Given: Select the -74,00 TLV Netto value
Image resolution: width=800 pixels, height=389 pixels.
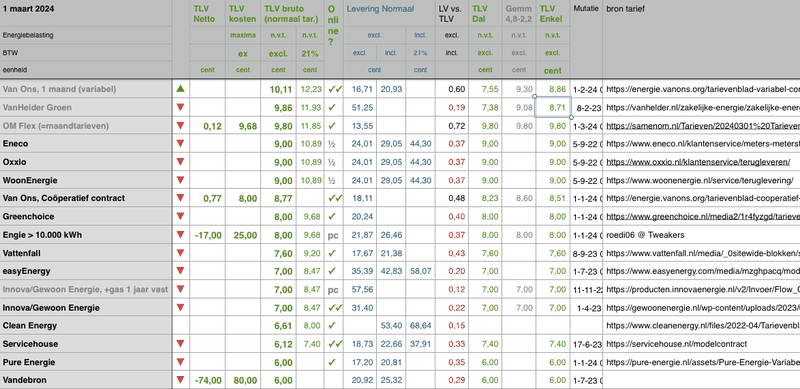Looking at the screenshot, I should (207, 380).
